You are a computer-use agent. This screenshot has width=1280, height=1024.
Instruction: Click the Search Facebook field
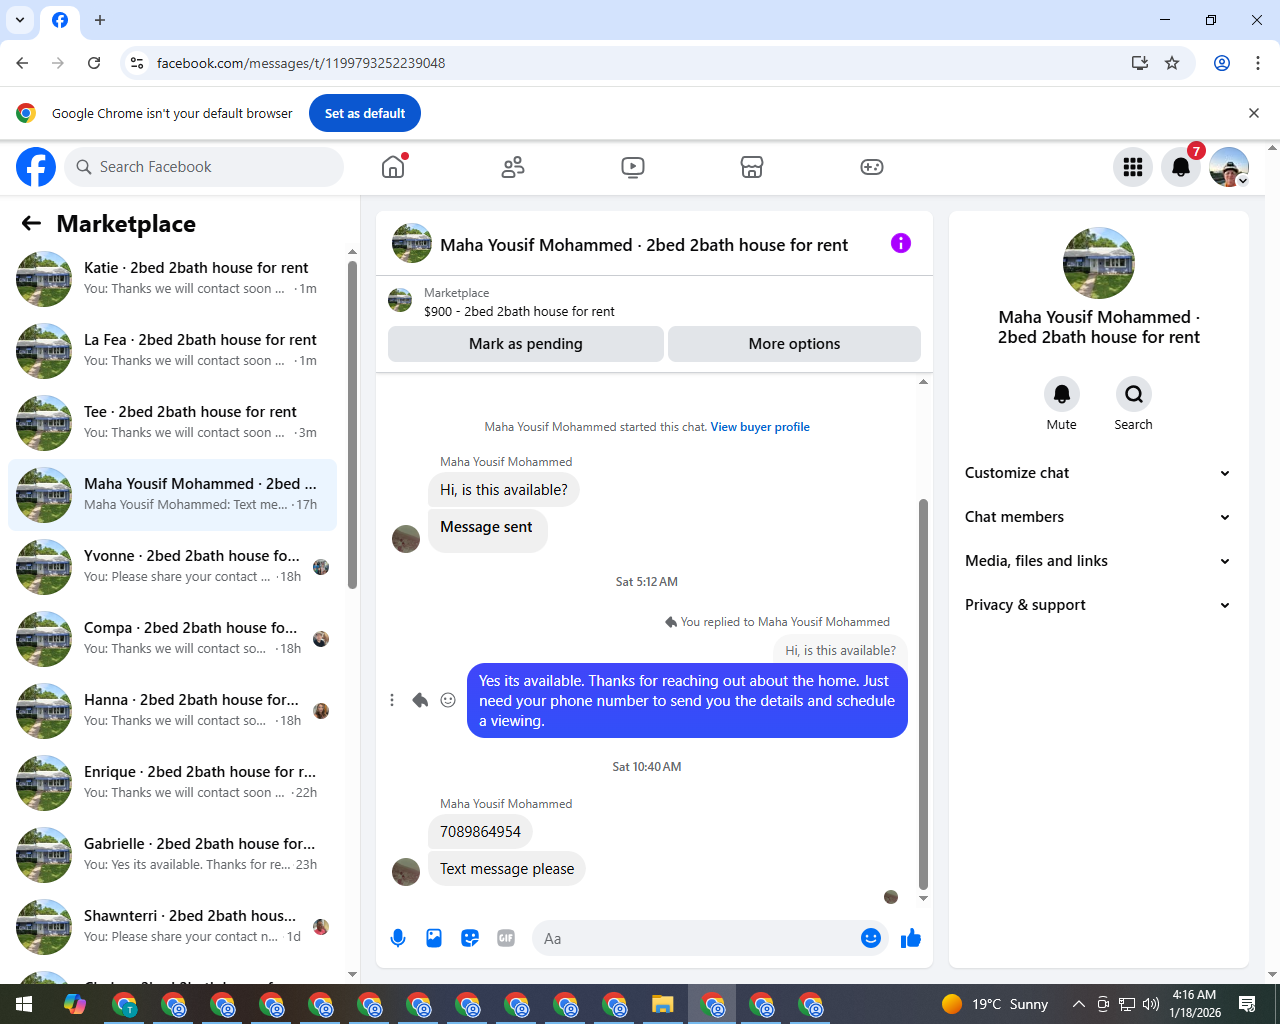coord(204,167)
